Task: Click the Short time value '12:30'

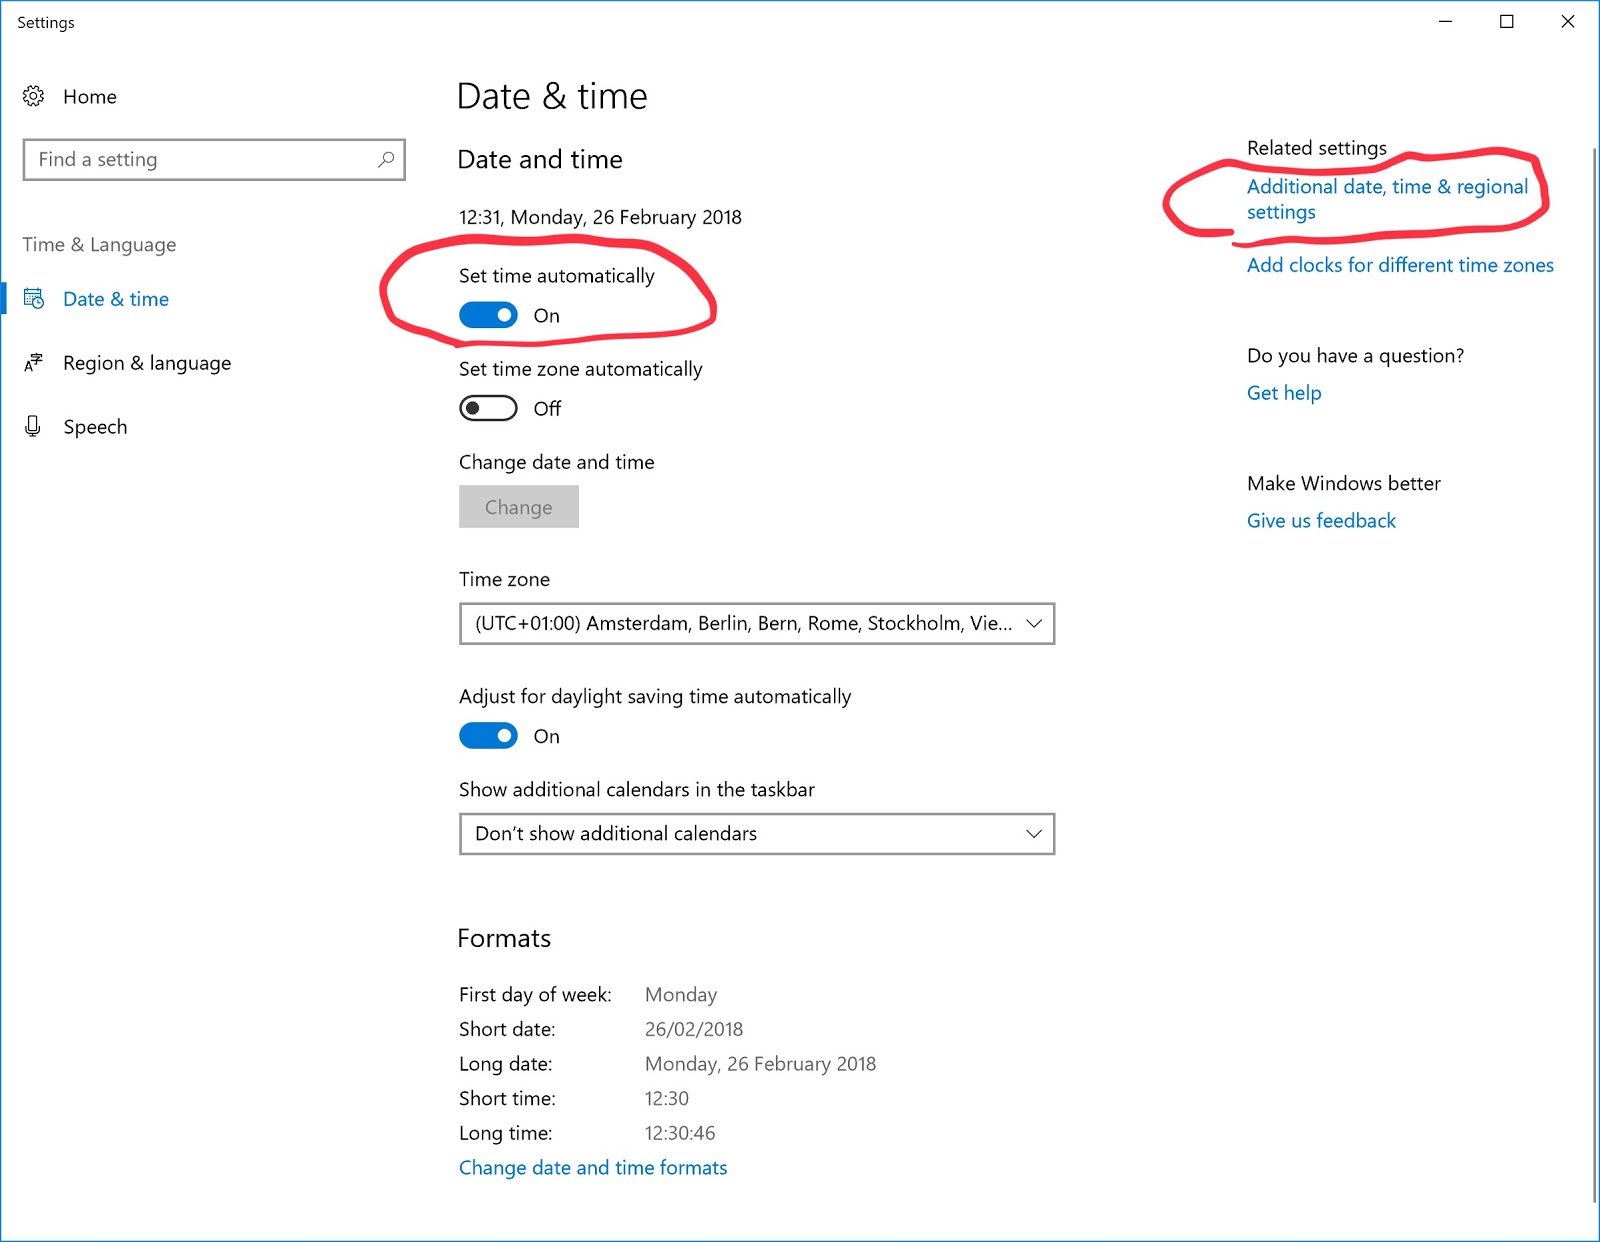Action: 667,1098
